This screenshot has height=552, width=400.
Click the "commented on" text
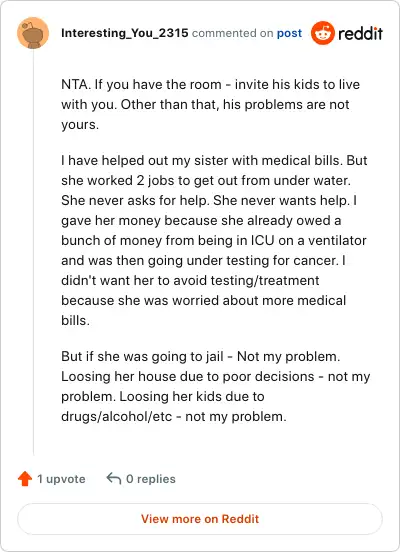pyautogui.click(x=232, y=33)
